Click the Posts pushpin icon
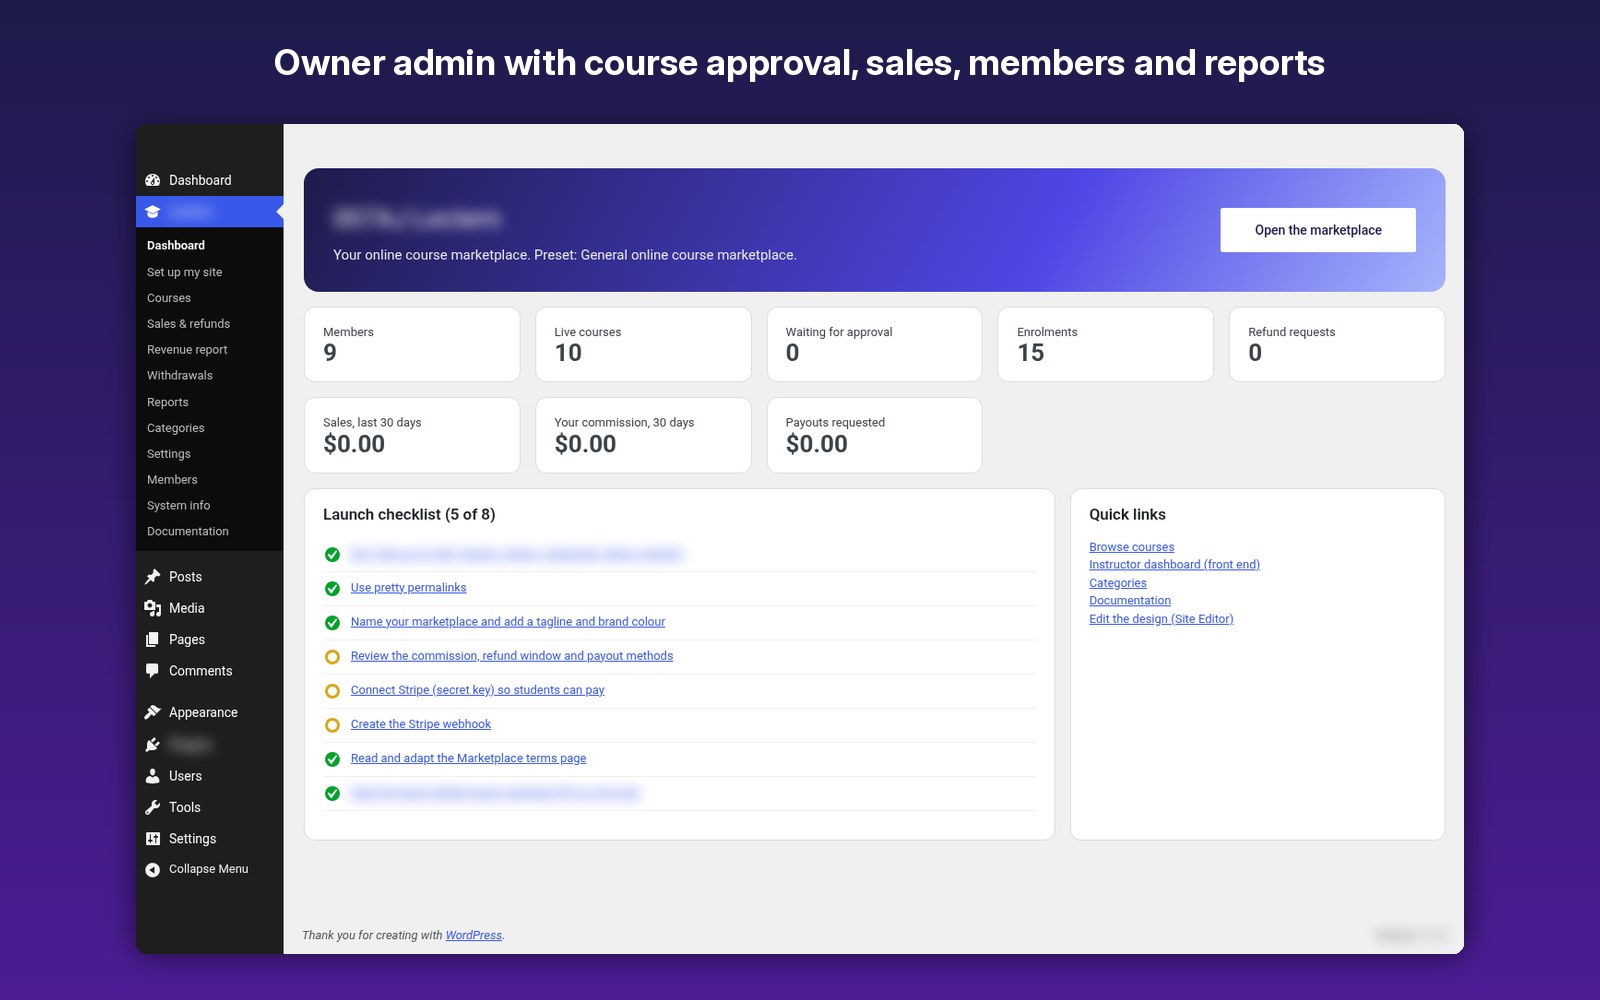This screenshot has height=1000, width=1600. [153, 577]
